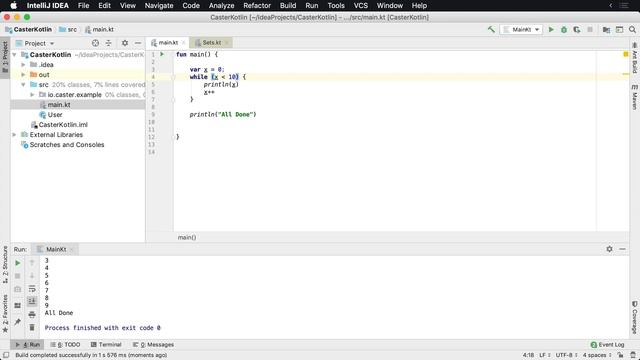Click the Stop toolbar button

click(590, 29)
